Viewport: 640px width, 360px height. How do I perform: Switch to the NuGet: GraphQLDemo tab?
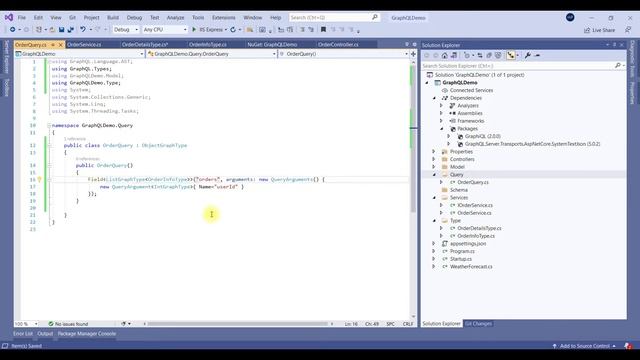point(272,44)
